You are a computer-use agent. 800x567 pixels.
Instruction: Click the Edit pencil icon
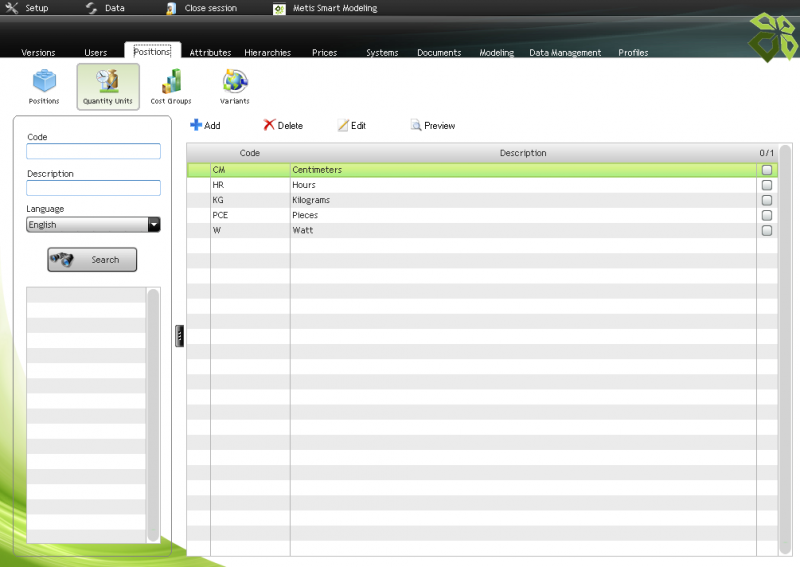pyautogui.click(x=343, y=126)
